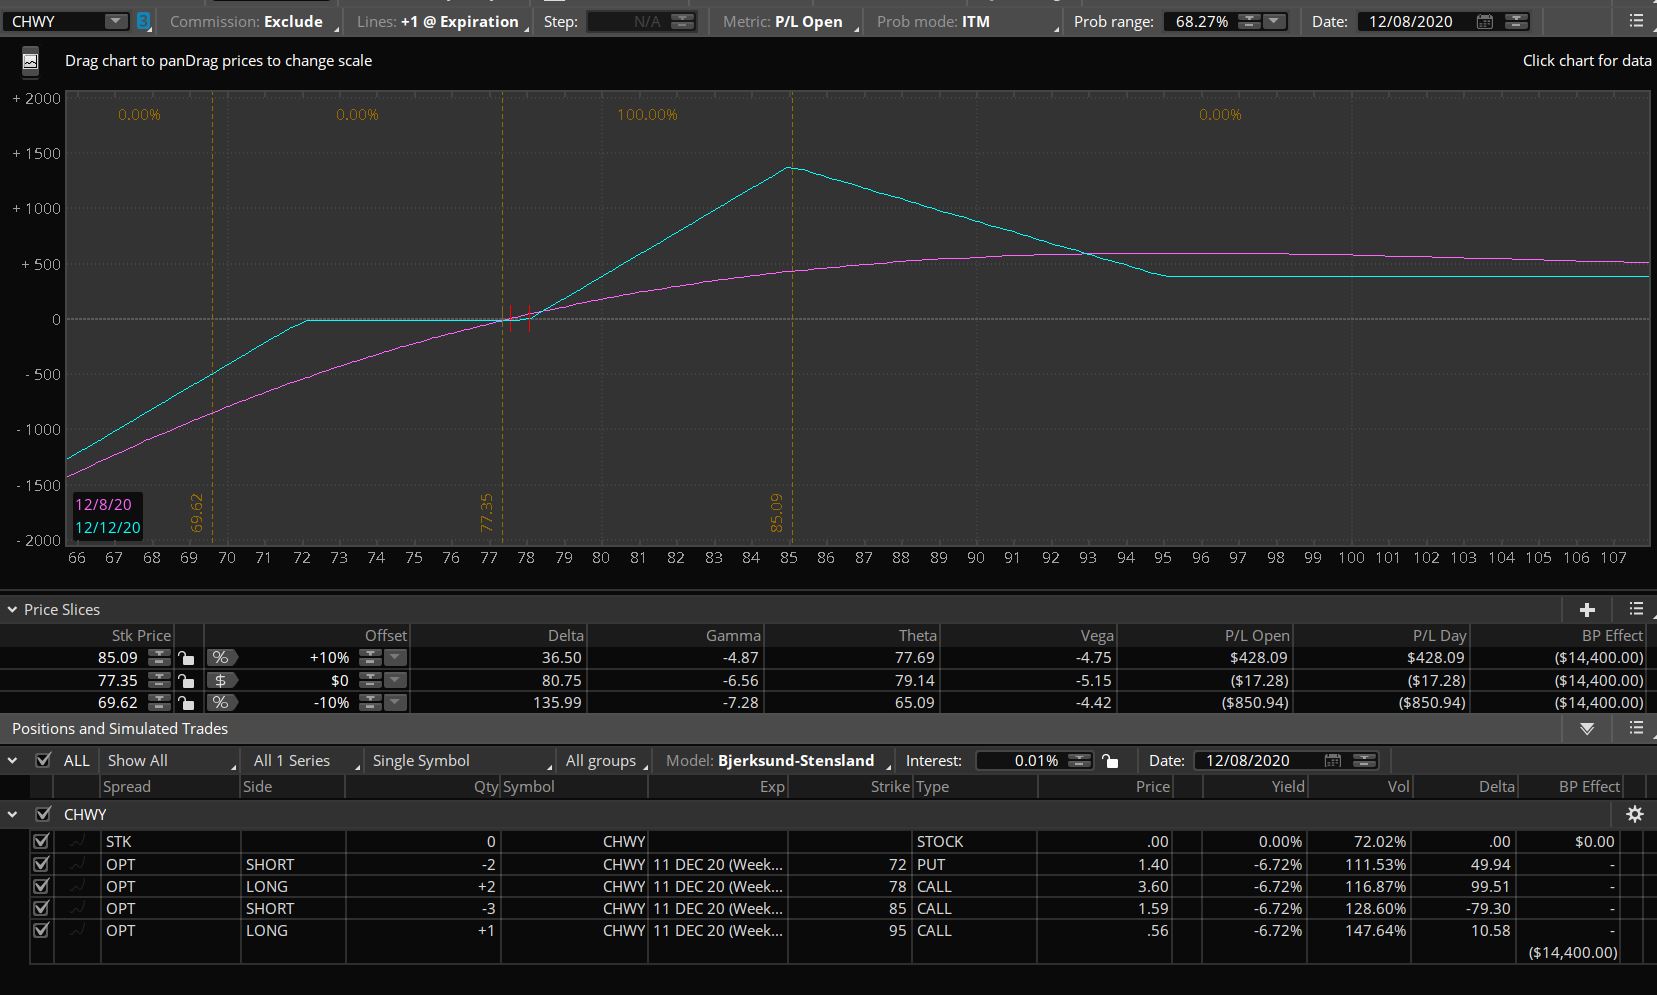The image size is (1657, 995).
Task: Click the lock icon next to the Interest field
Action: click(x=1110, y=761)
